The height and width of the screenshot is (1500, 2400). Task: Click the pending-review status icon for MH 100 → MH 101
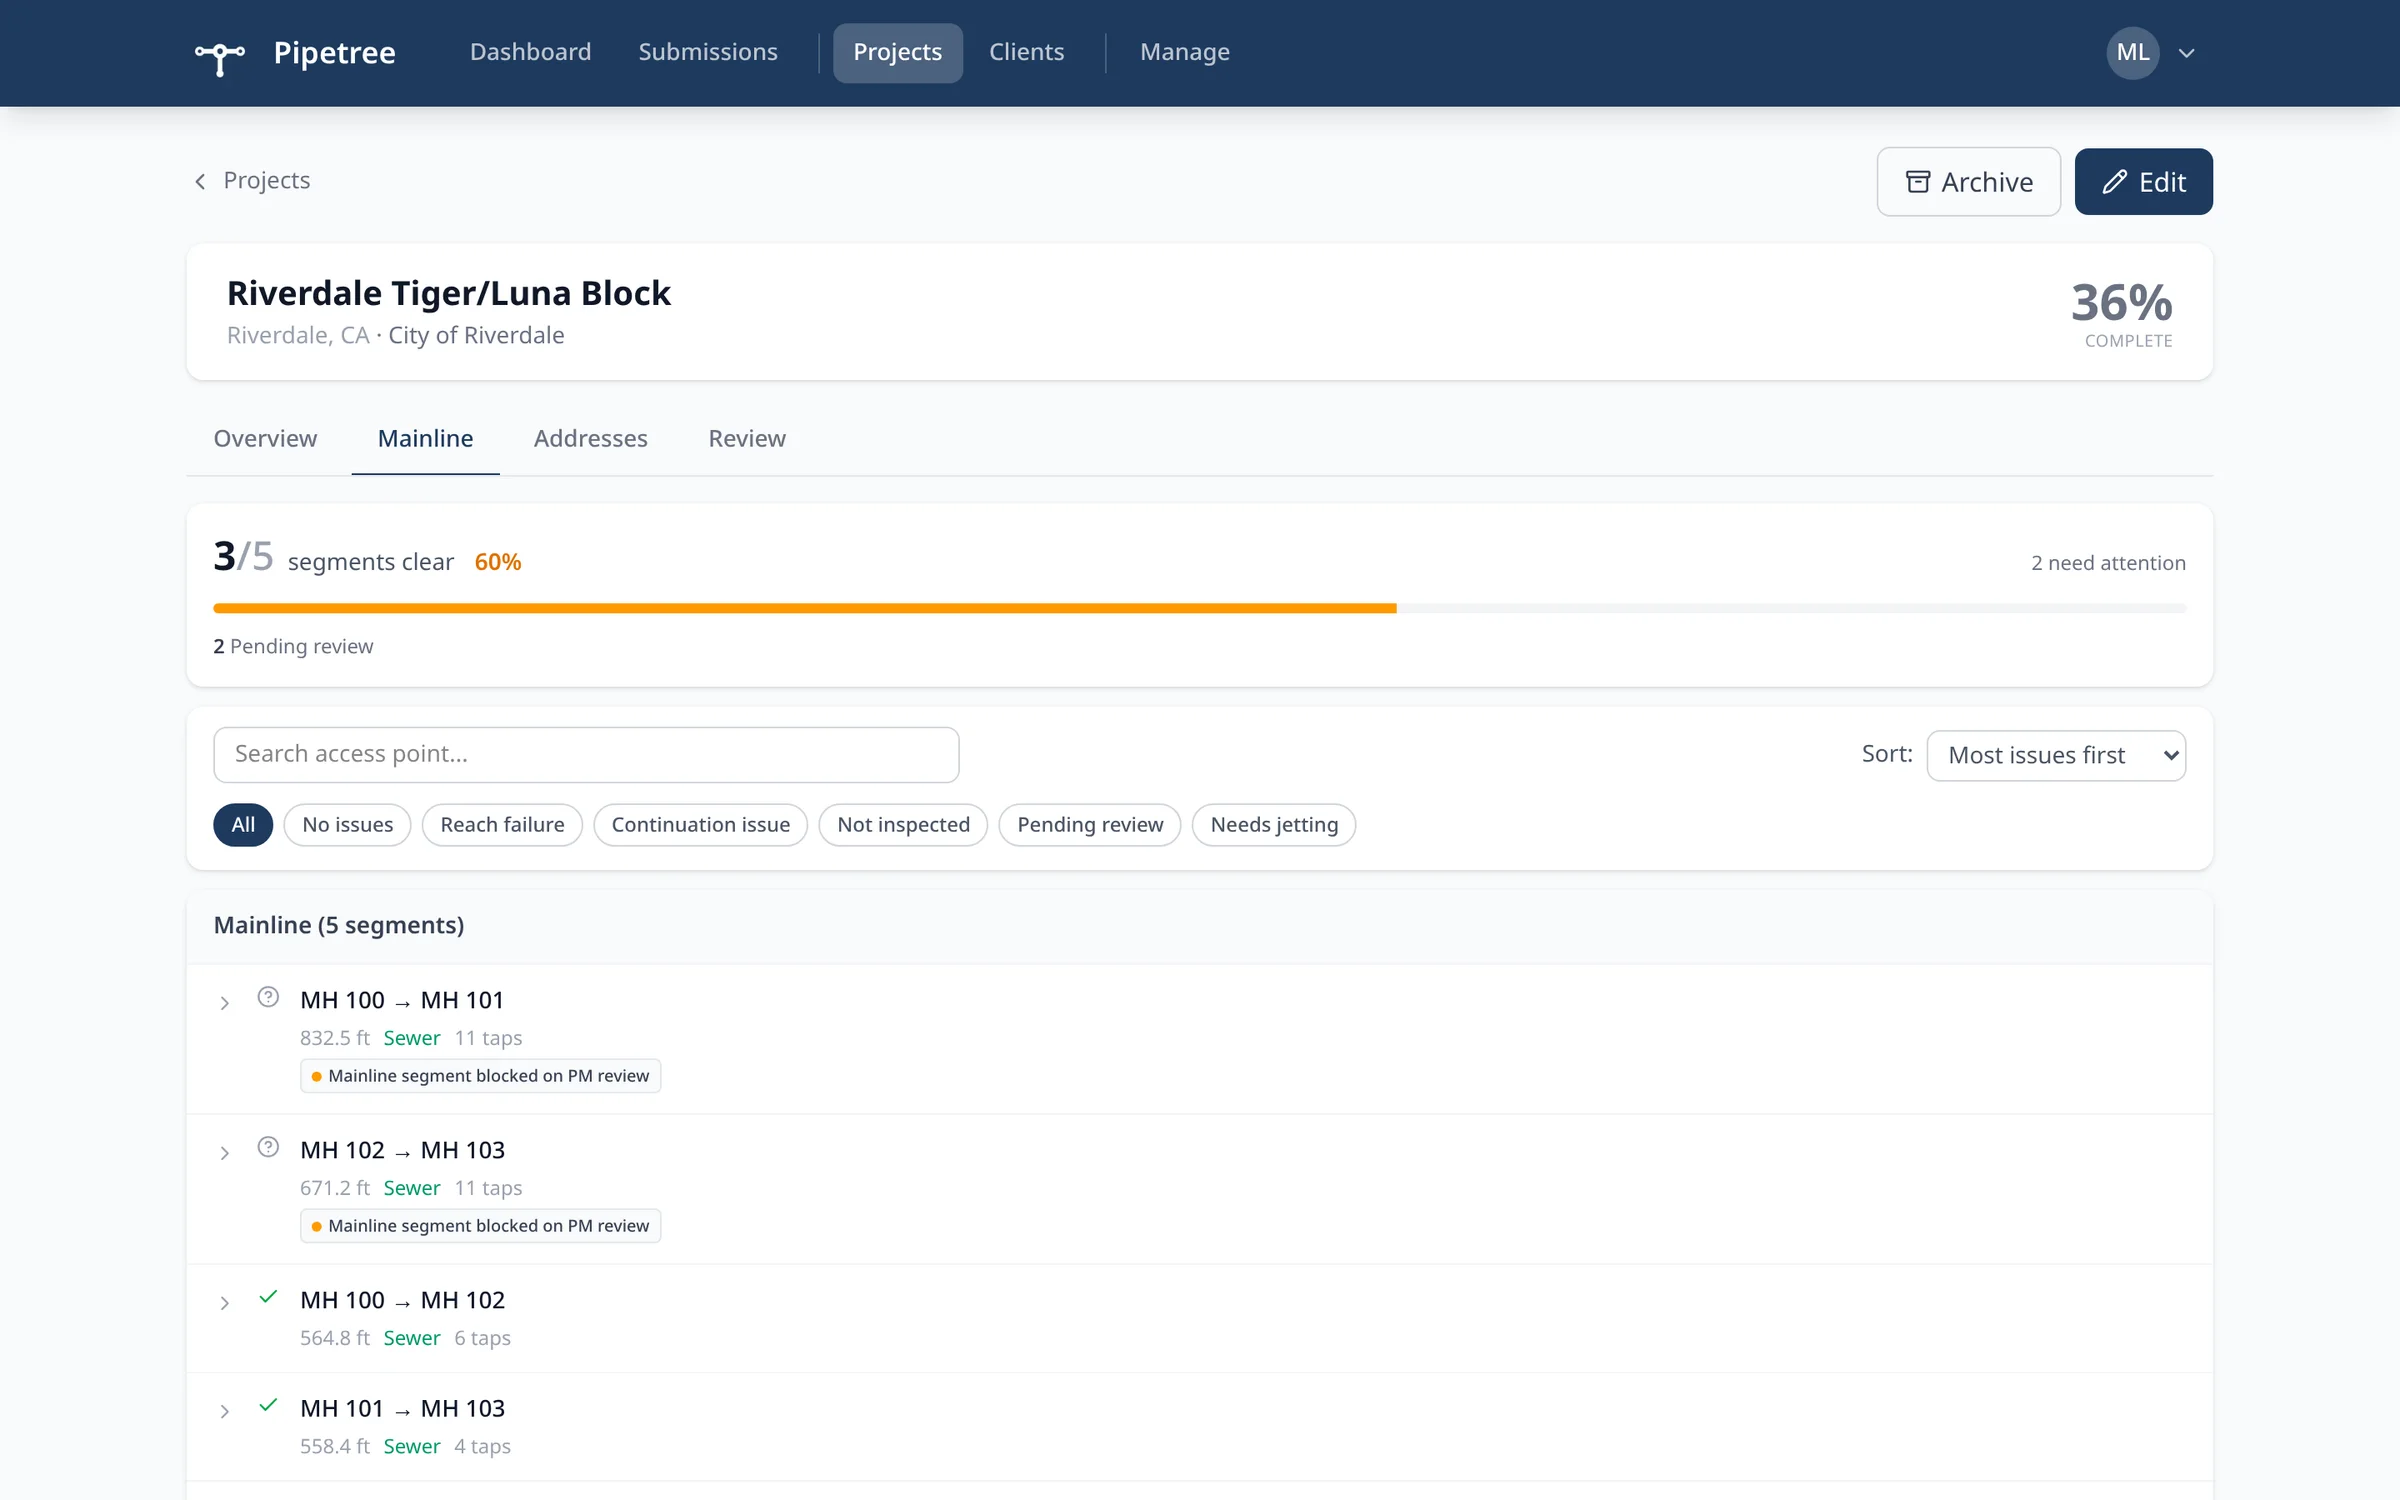point(268,997)
